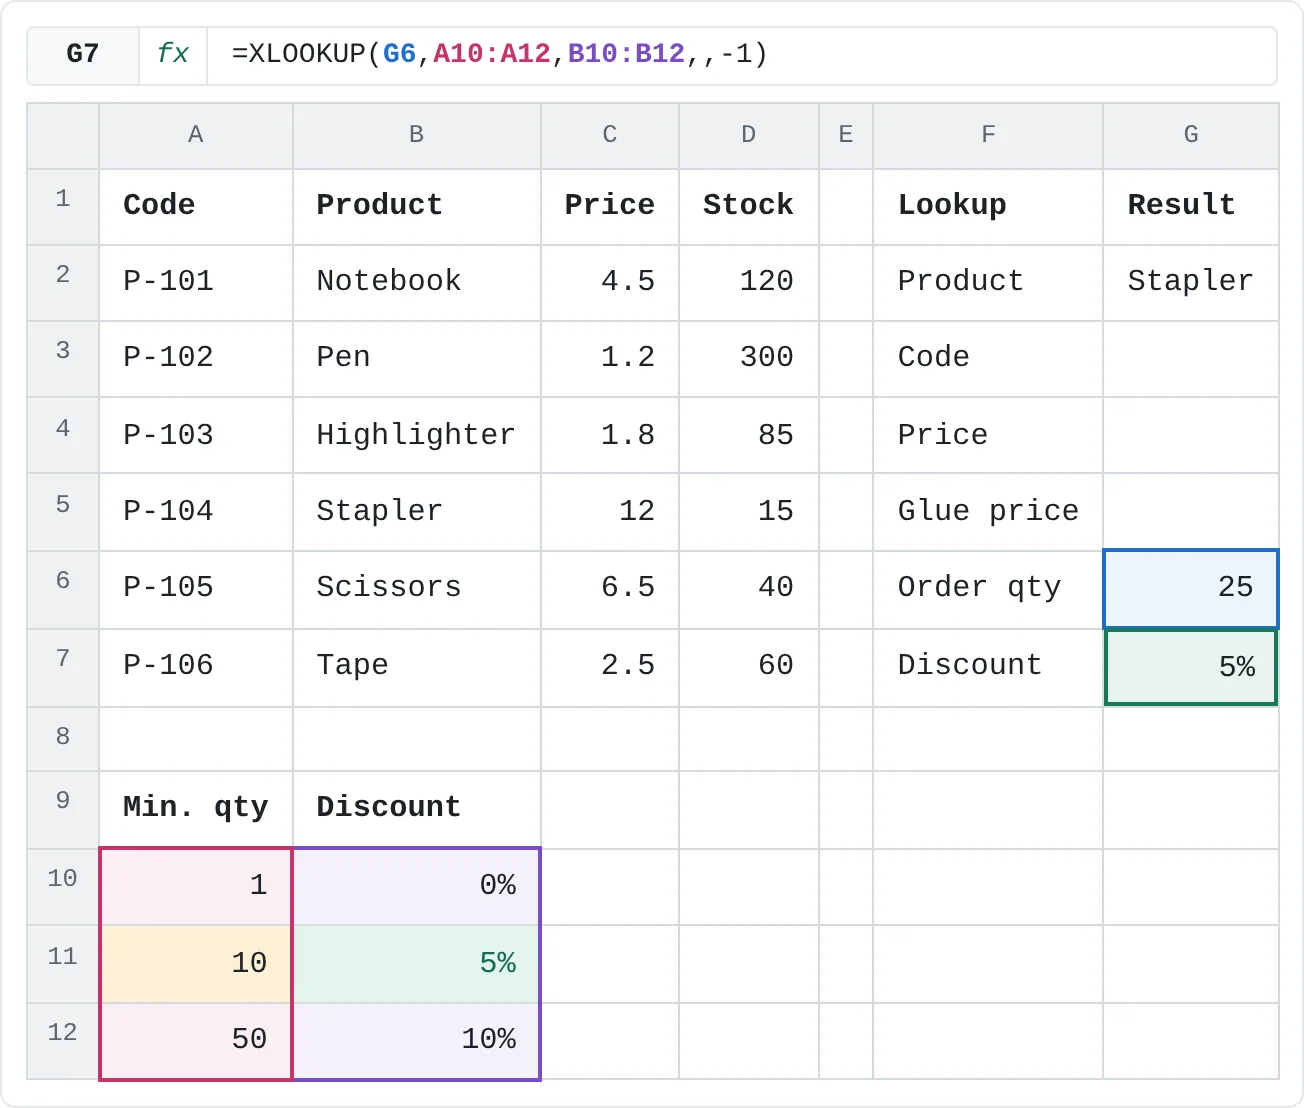Click the fx function icon
Image resolution: width=1304 pixels, height=1108 pixels.
click(173, 54)
